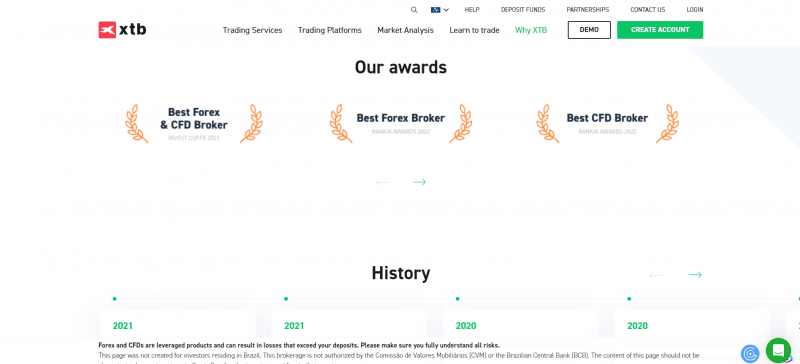800x364 pixels.
Task: Open the PARTNERSHIPS link
Action: point(588,10)
